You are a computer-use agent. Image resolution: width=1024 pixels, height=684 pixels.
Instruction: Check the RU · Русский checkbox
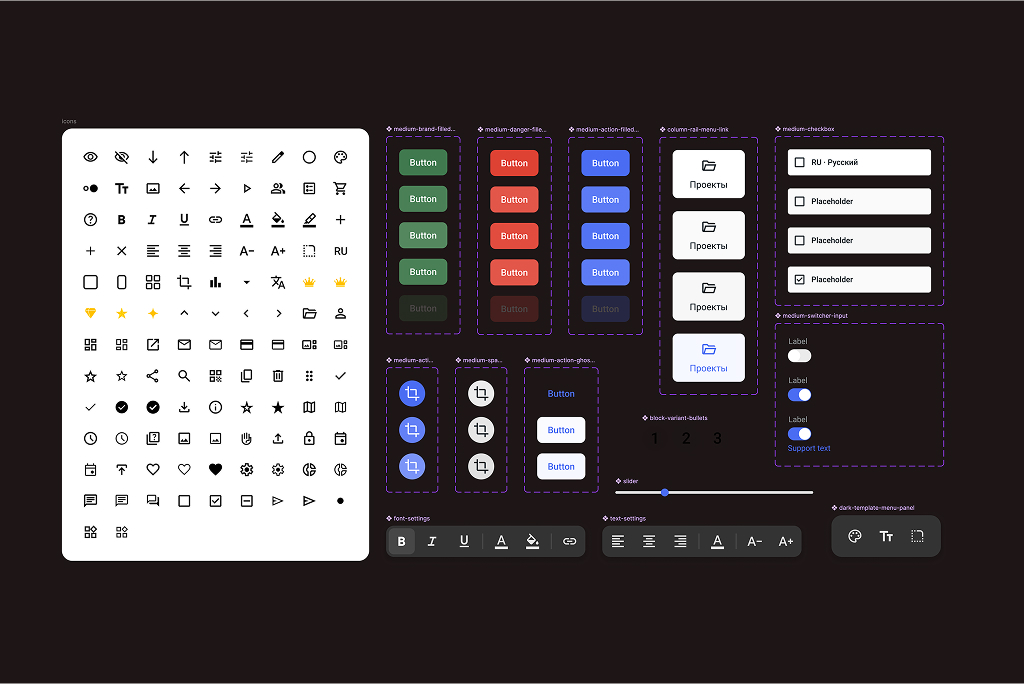tap(799, 162)
